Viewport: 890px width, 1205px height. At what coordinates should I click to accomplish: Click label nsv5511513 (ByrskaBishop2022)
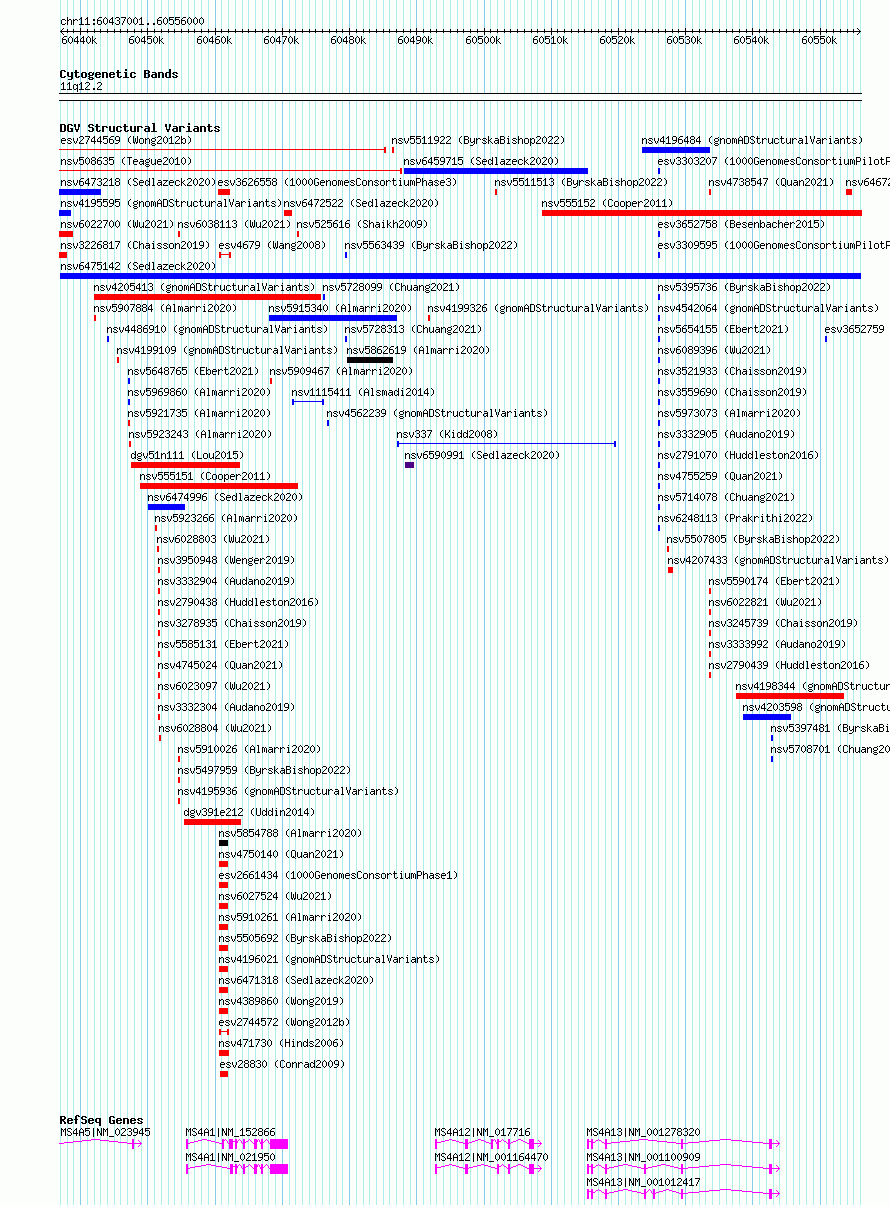pyautogui.click(x=581, y=182)
